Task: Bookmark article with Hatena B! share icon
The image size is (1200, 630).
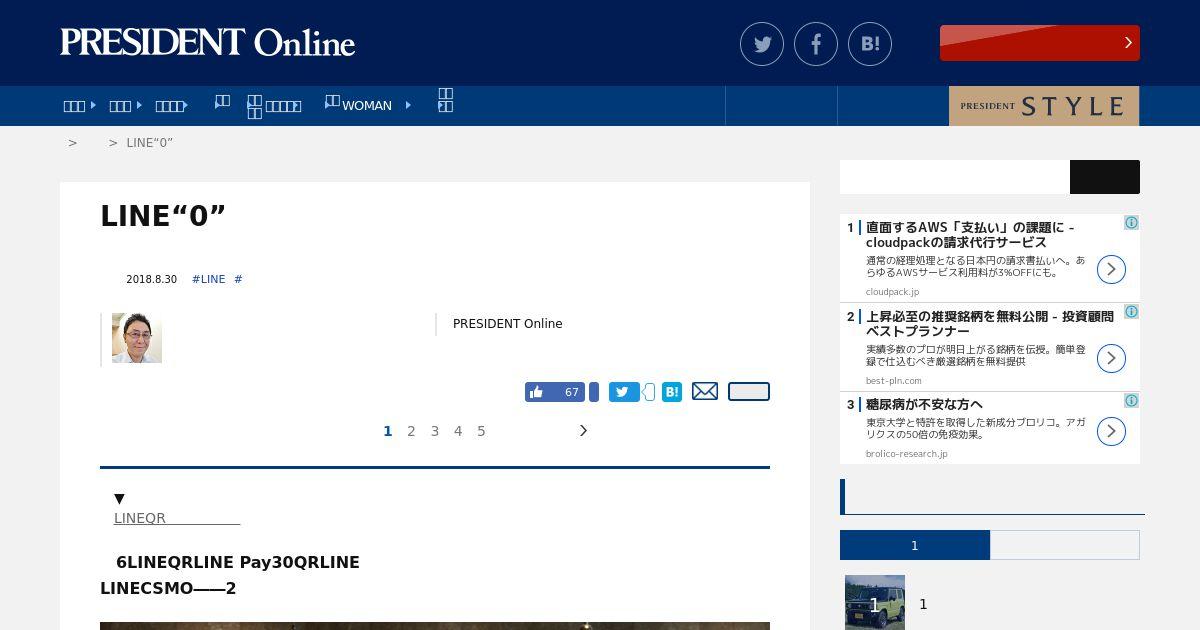Action: pyautogui.click(x=672, y=392)
